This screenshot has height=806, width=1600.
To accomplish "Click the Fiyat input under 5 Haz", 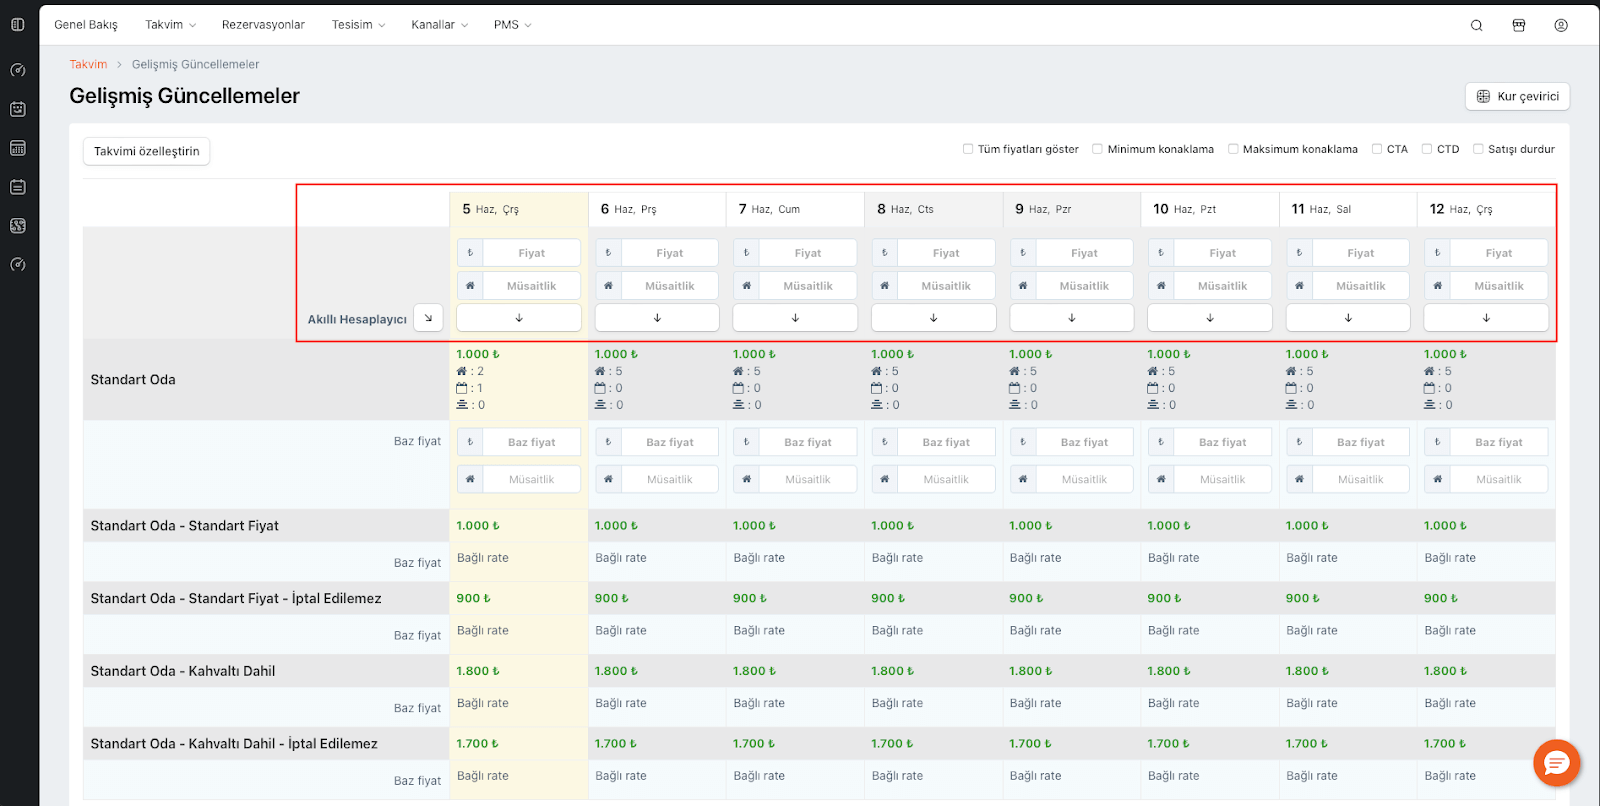I will pyautogui.click(x=531, y=253).
